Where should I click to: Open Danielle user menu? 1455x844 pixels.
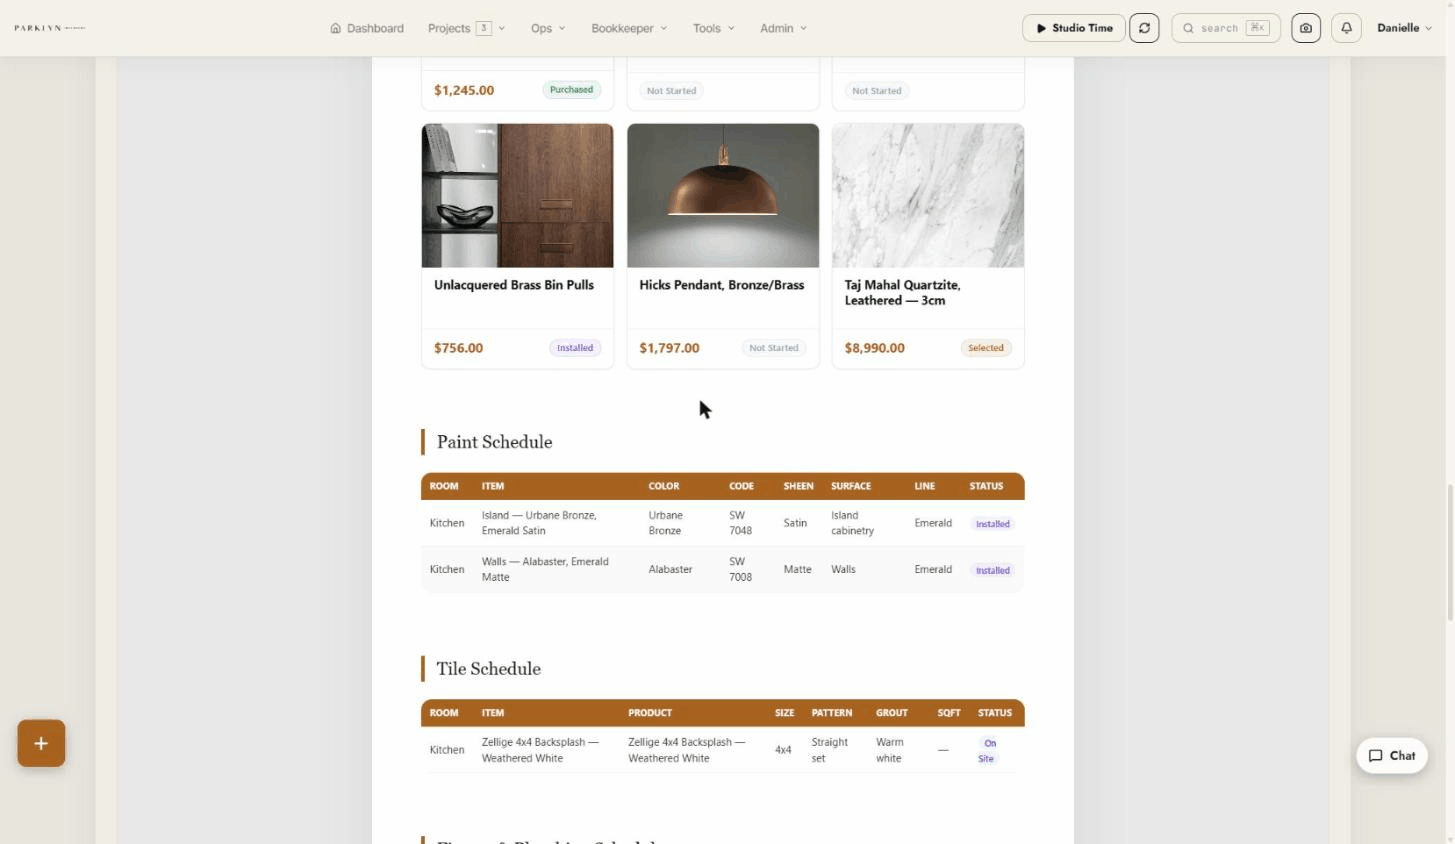point(1404,28)
